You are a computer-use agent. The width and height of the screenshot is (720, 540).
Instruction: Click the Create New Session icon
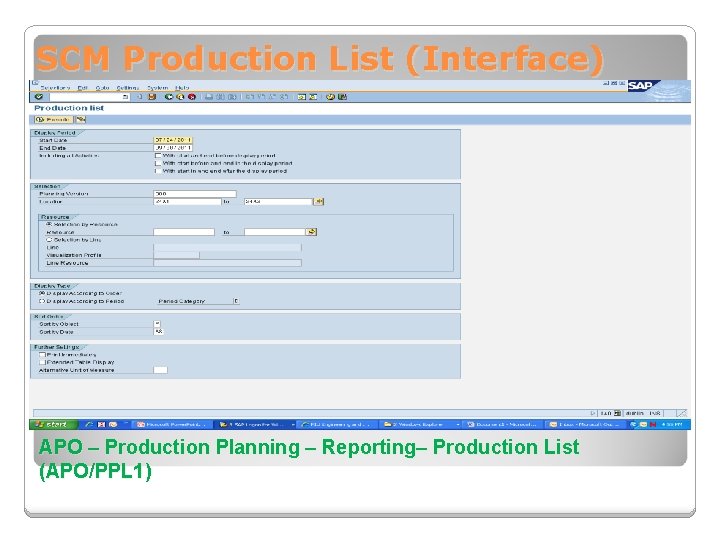click(x=302, y=97)
